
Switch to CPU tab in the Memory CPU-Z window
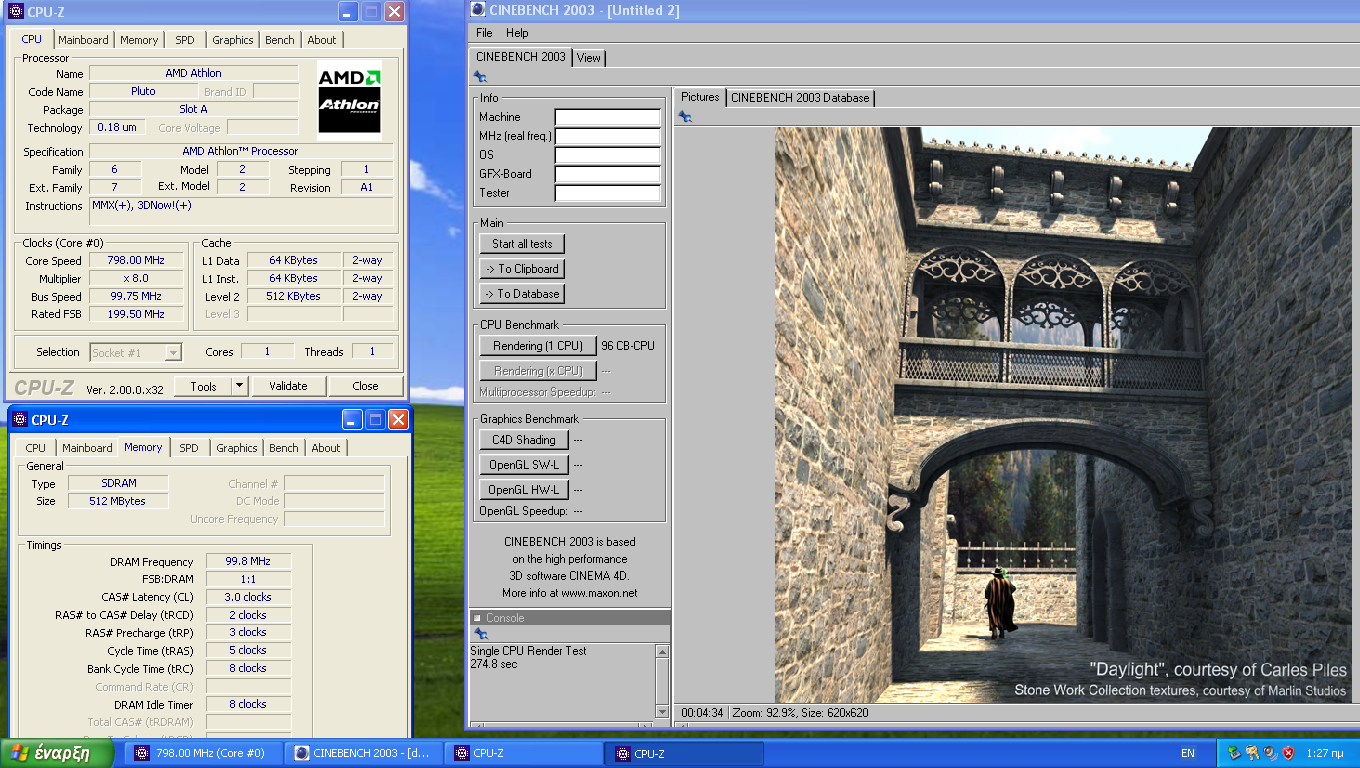coord(35,448)
